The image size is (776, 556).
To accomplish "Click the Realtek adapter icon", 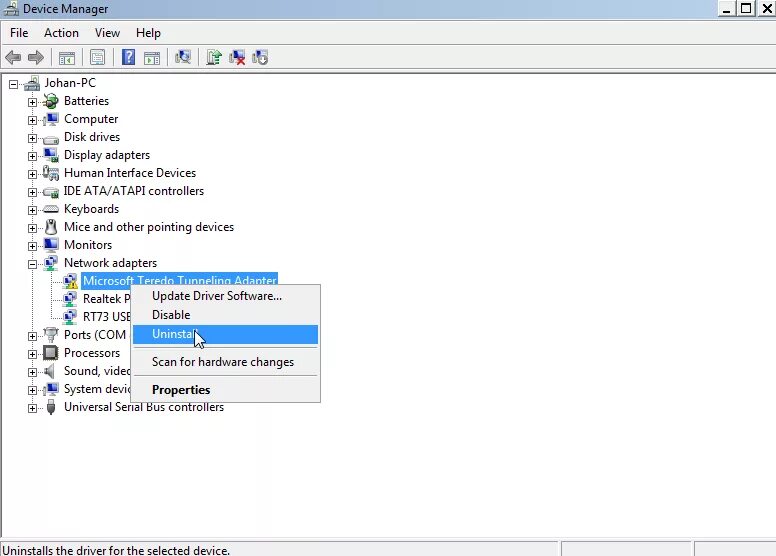I will (x=70, y=299).
